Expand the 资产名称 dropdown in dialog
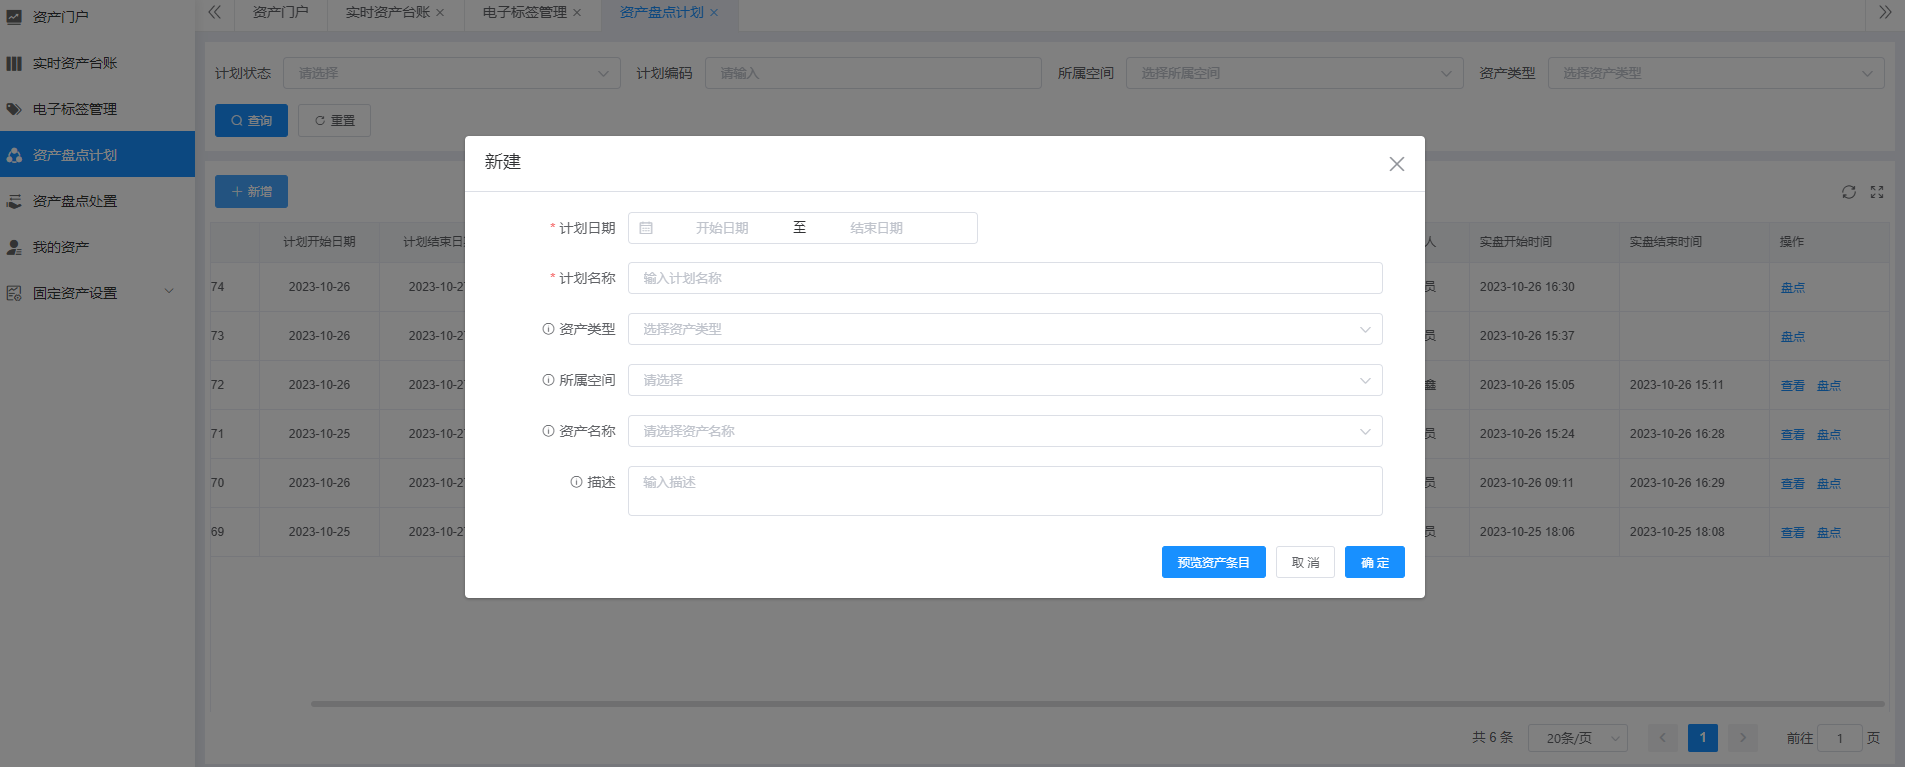 click(x=1004, y=431)
